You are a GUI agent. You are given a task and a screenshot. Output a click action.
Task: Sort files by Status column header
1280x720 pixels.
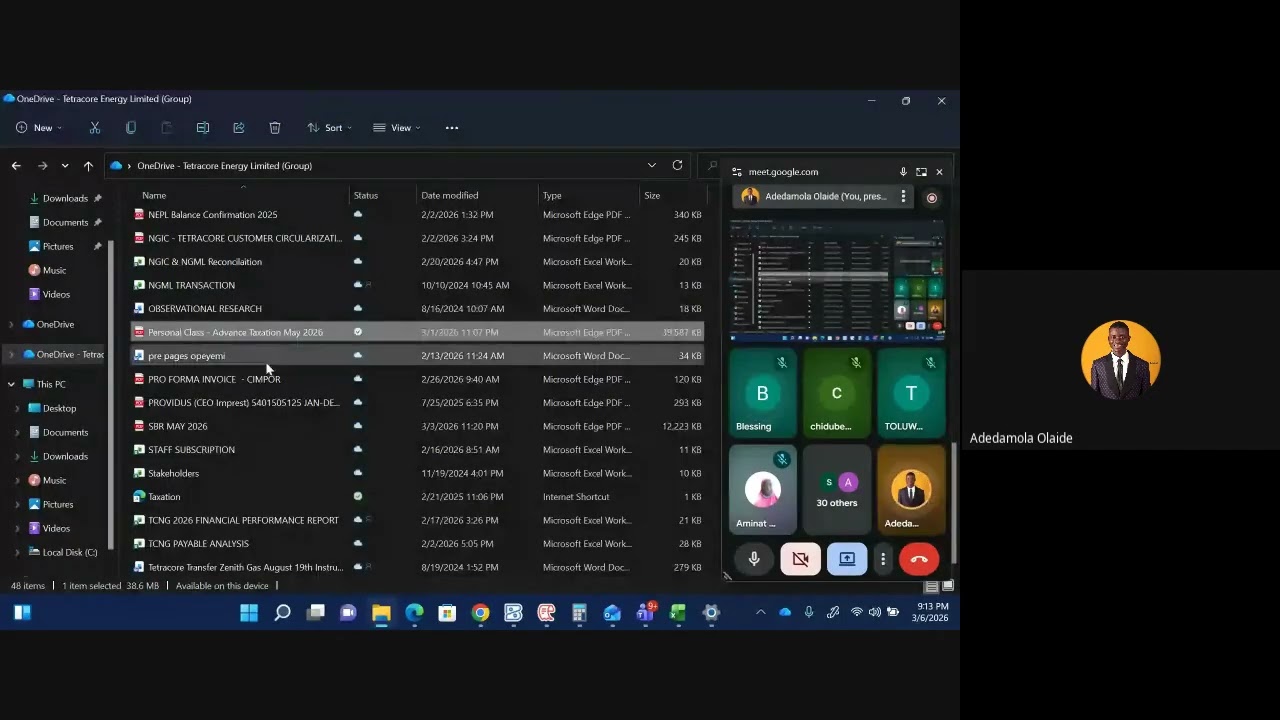(366, 195)
